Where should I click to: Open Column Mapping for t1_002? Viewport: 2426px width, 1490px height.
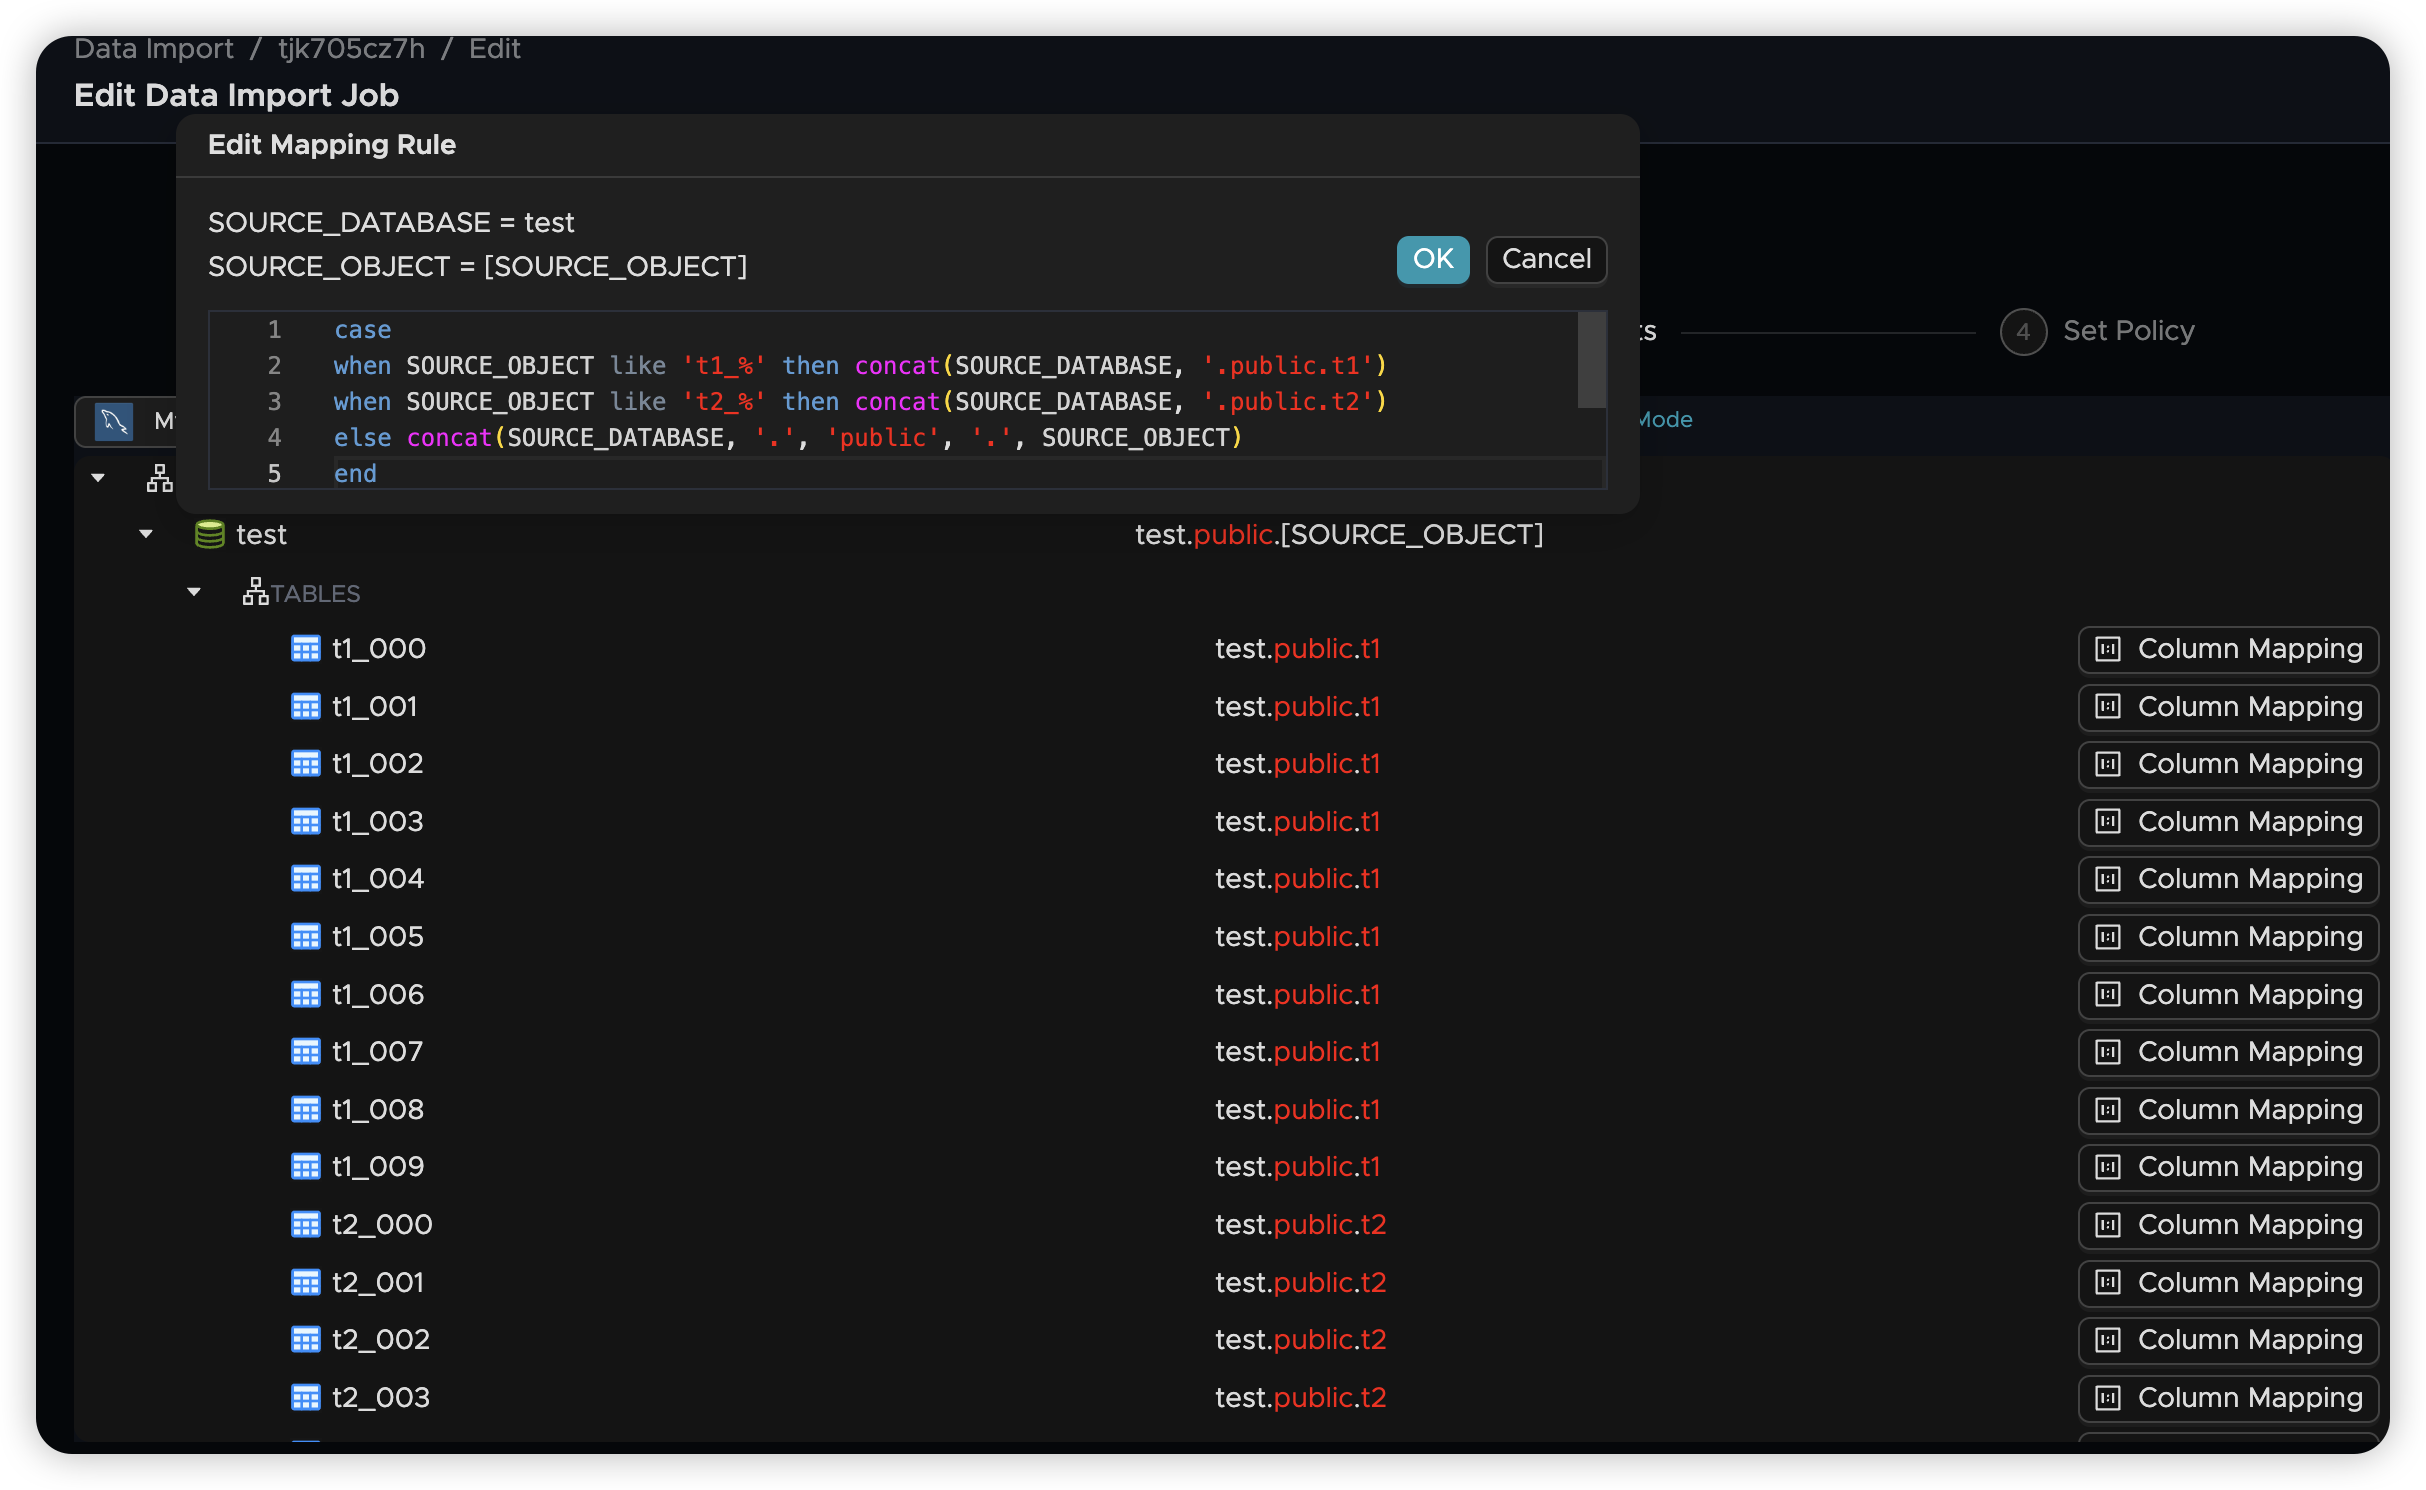click(x=2228, y=765)
